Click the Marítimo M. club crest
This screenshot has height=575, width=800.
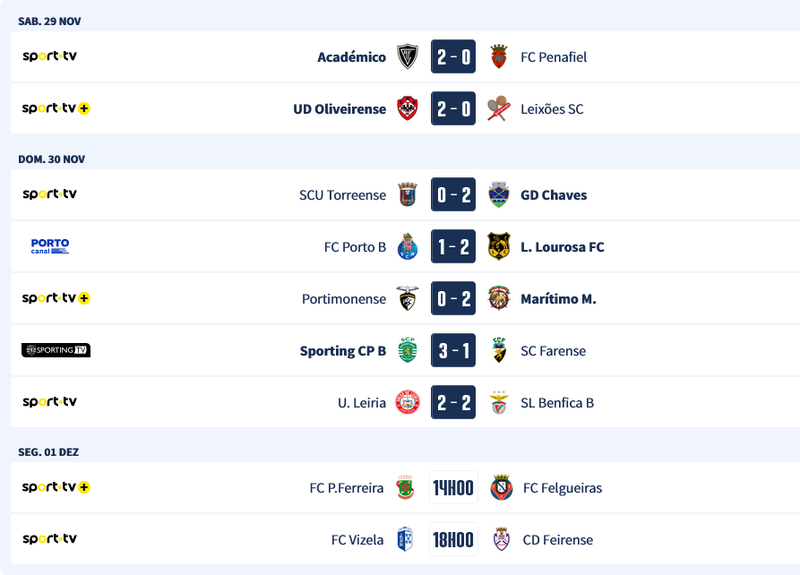[498, 299]
